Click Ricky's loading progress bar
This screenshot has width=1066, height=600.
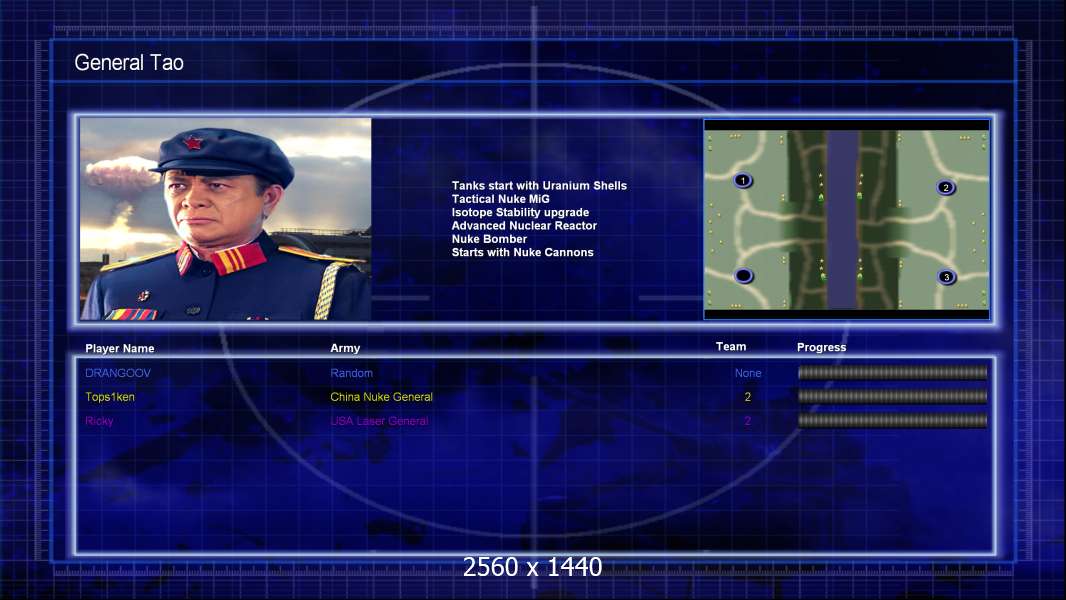[893, 421]
